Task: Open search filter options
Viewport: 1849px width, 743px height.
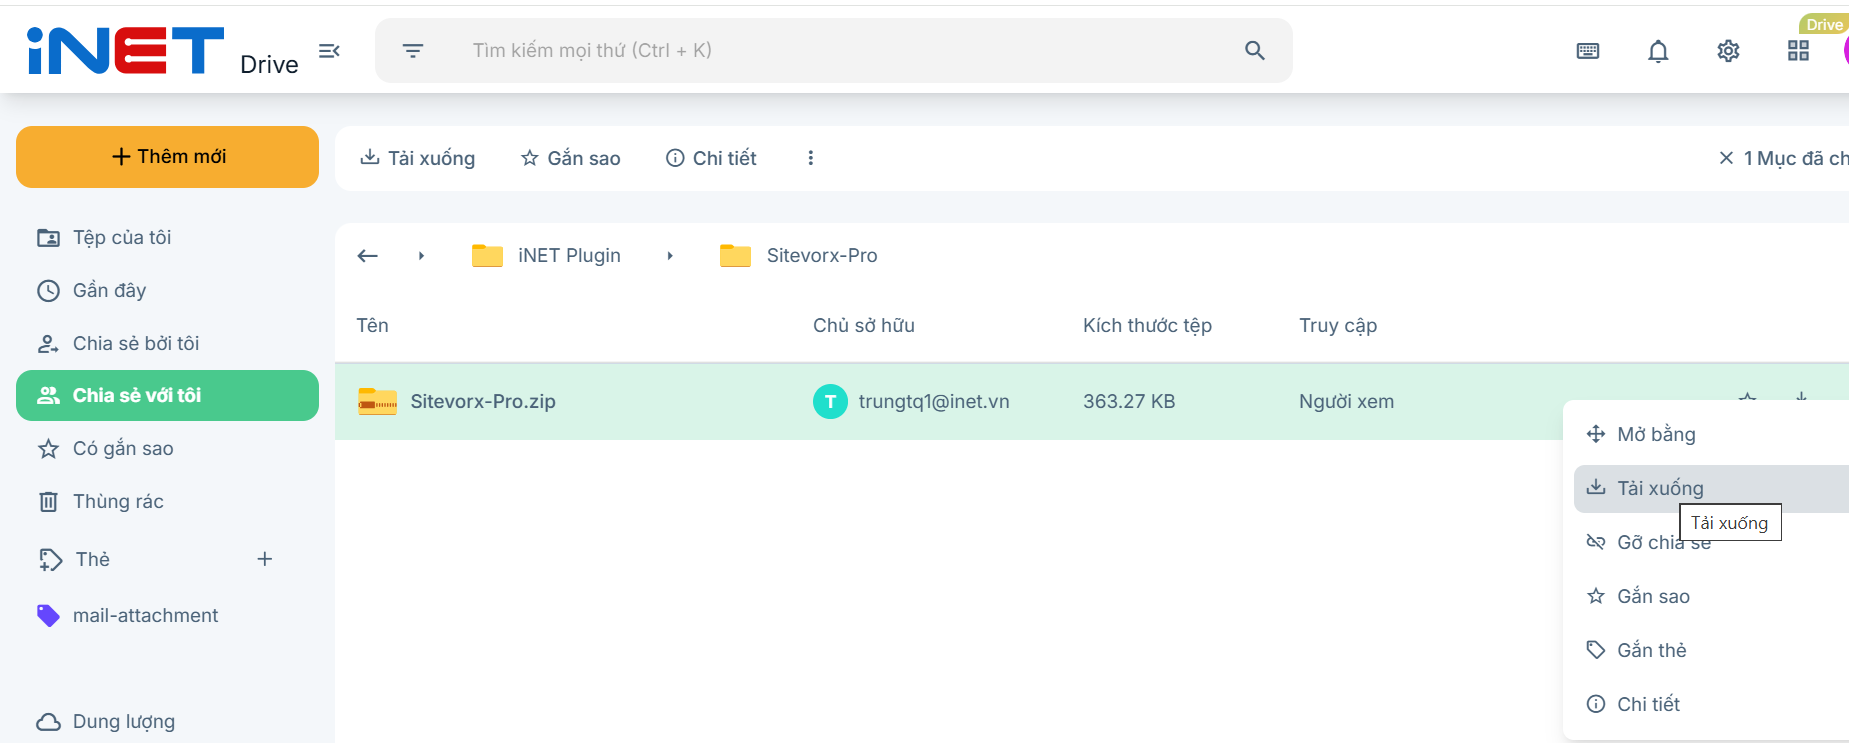Action: point(413,50)
